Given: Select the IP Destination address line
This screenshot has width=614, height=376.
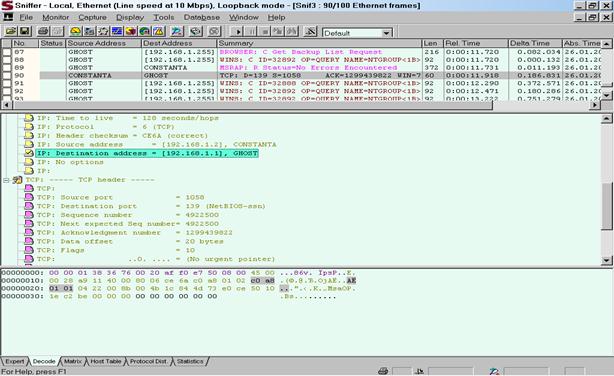Looking at the screenshot, I should point(148,153).
